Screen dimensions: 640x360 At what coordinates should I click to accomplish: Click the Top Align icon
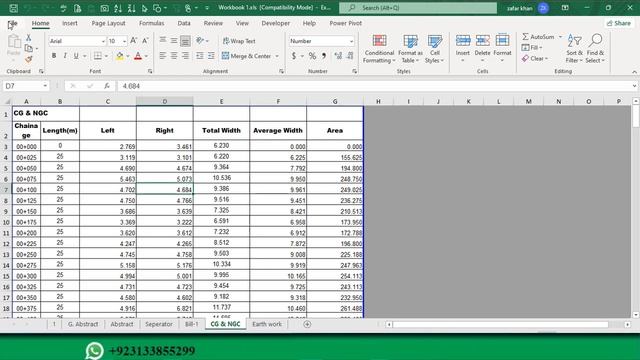coord(162,40)
